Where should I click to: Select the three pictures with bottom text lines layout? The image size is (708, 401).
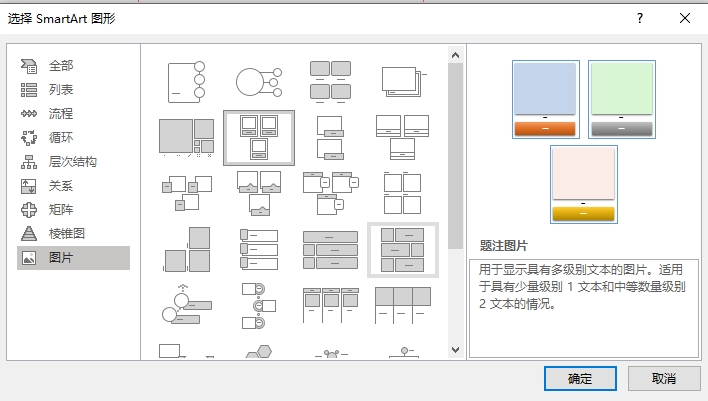[403, 138]
